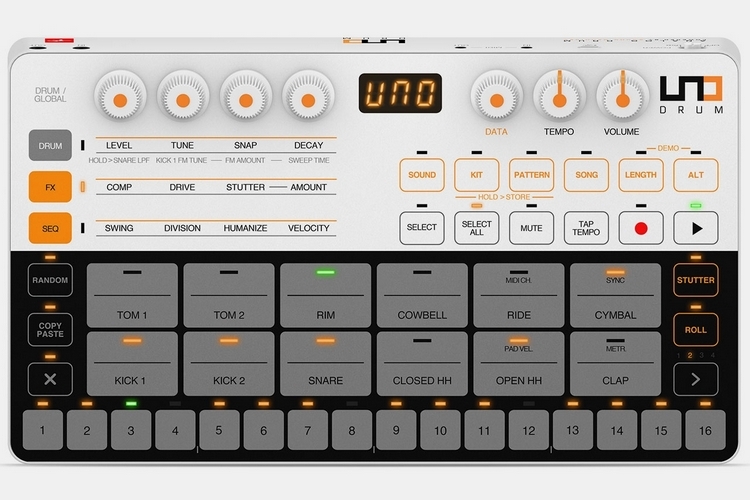Hit the CYMBAL pad
The image size is (750, 500).
pos(616,295)
